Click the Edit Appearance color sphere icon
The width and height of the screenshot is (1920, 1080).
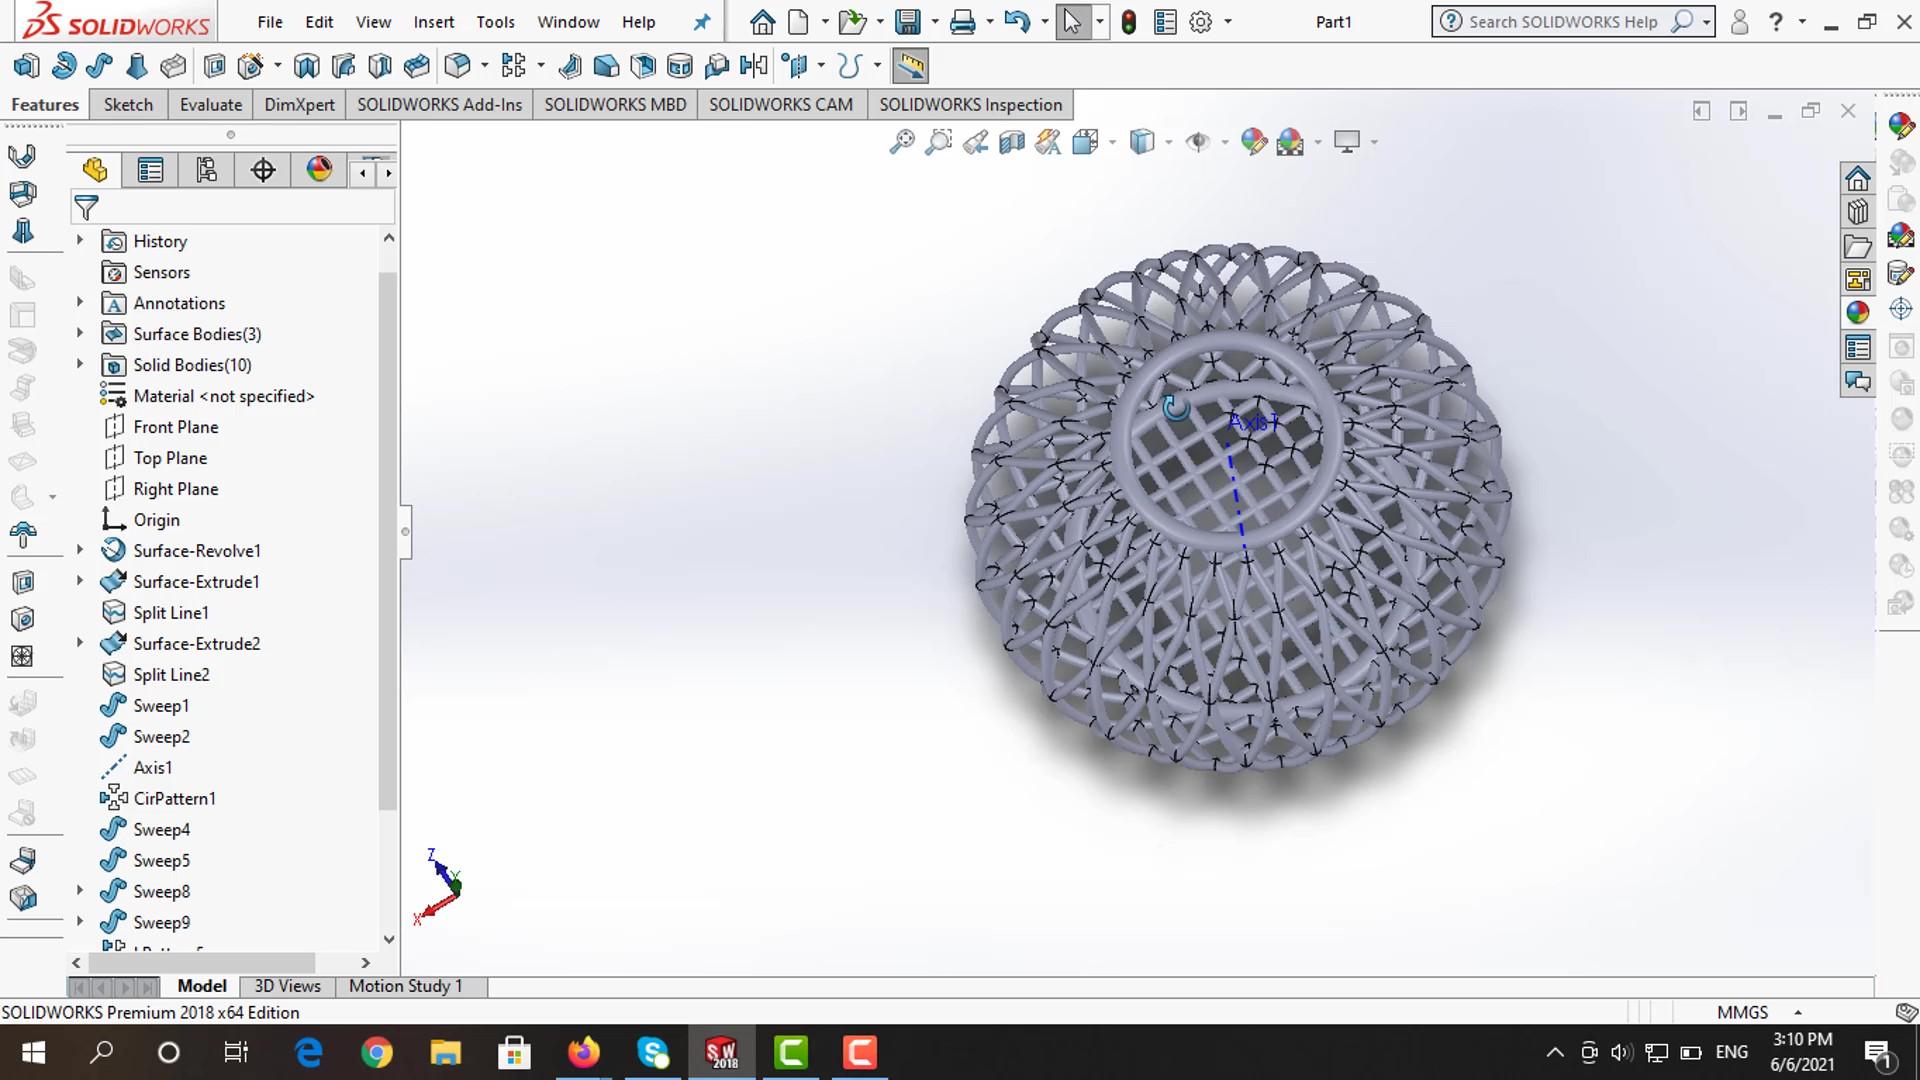point(1253,142)
